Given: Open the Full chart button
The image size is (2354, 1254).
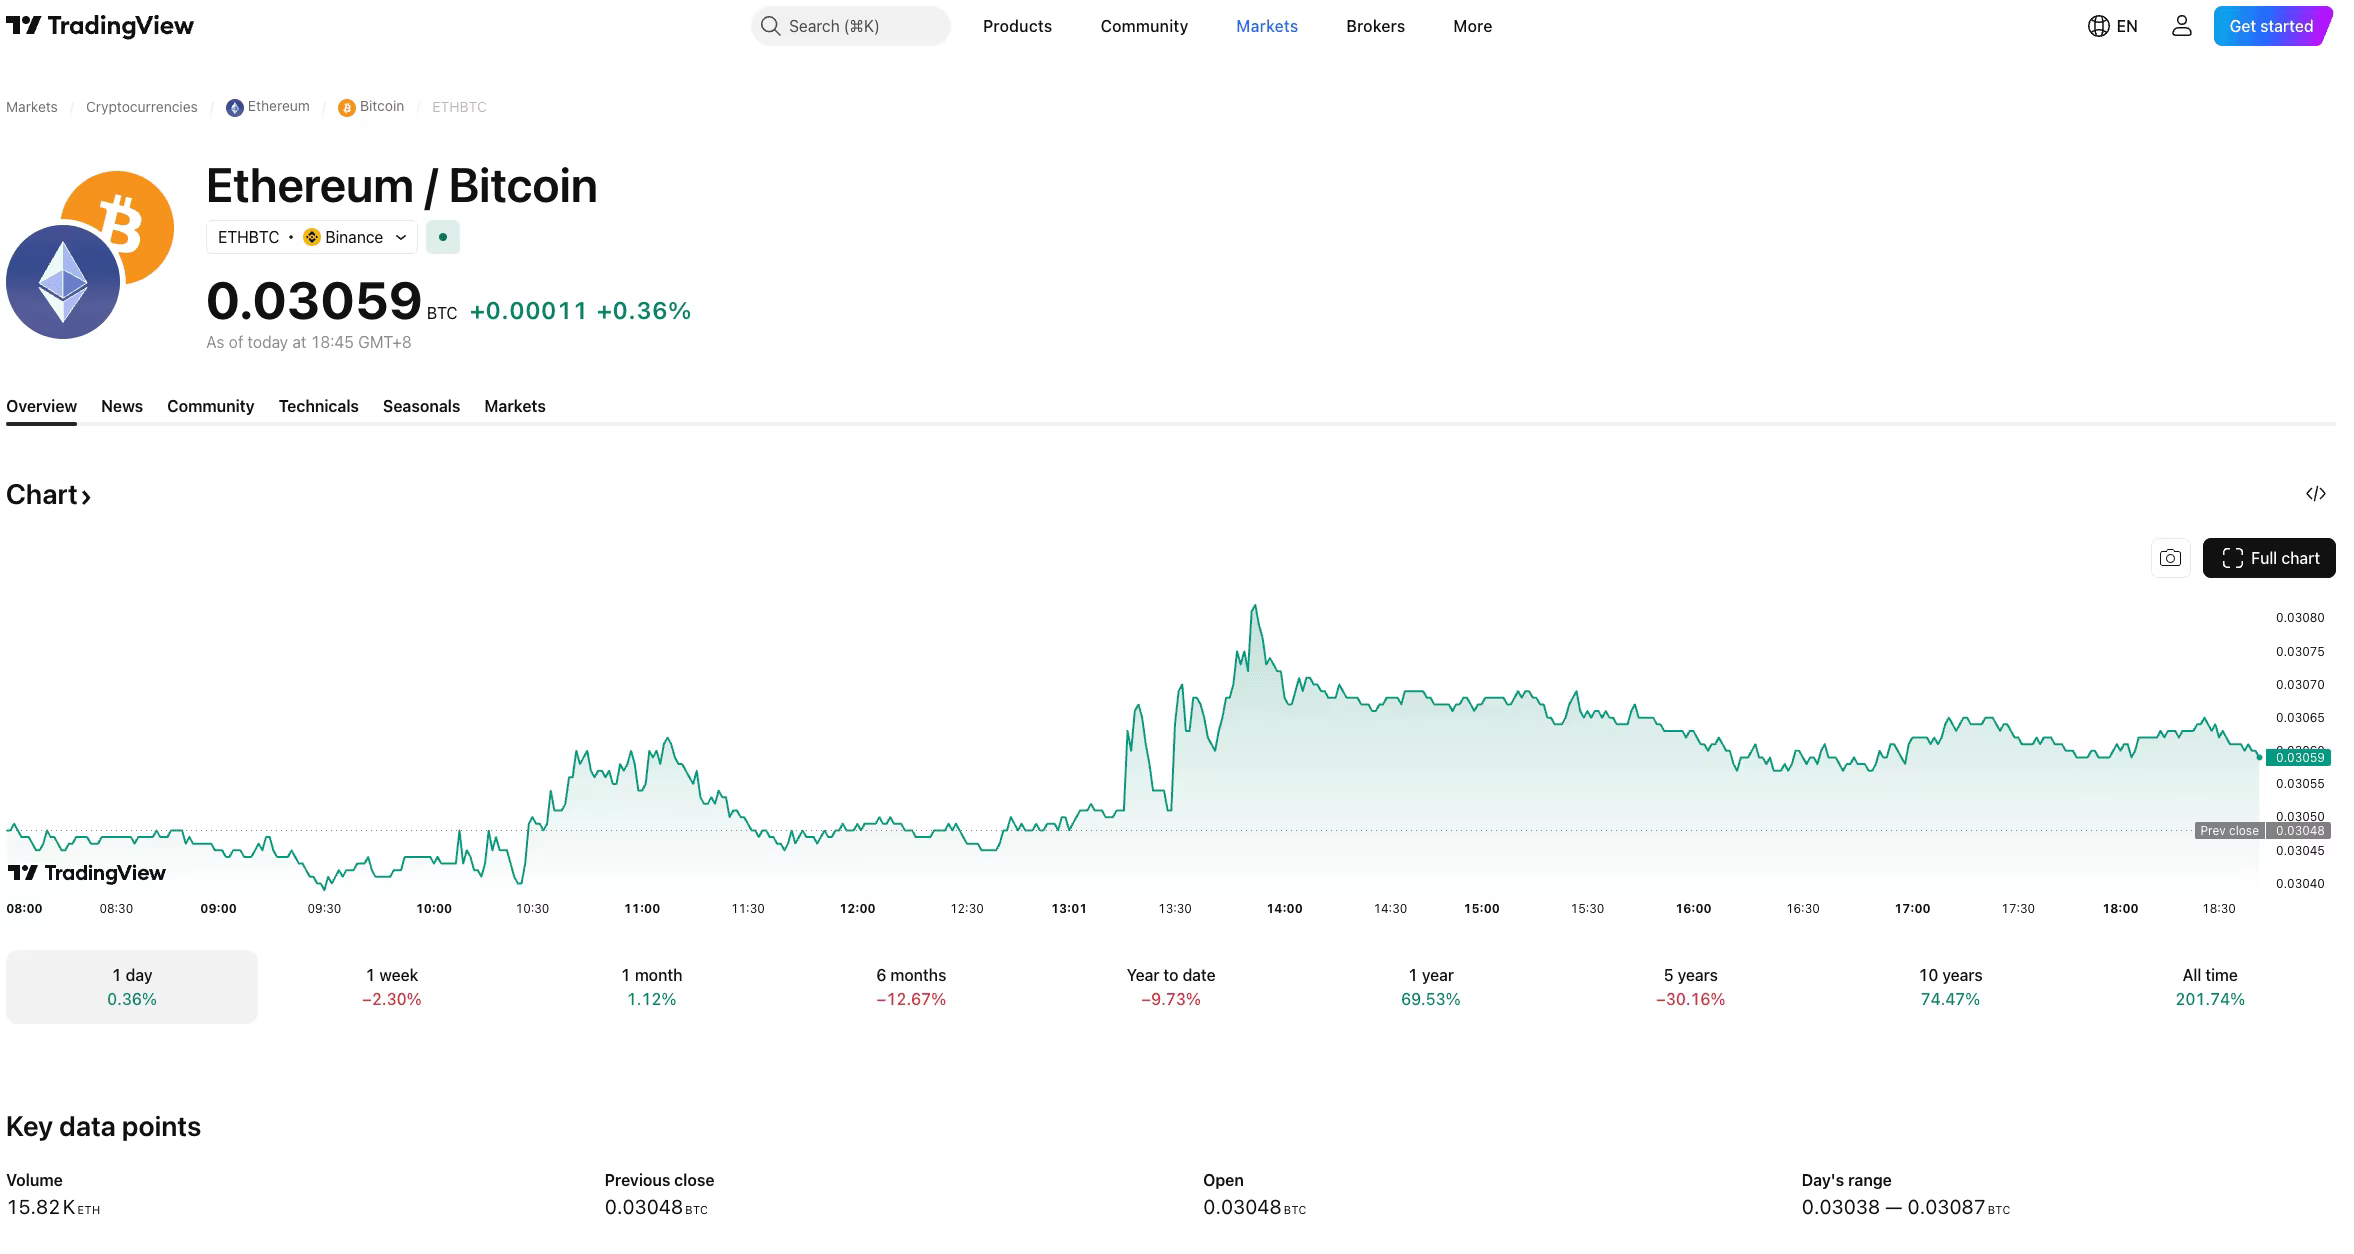Looking at the screenshot, I should coord(2269,558).
